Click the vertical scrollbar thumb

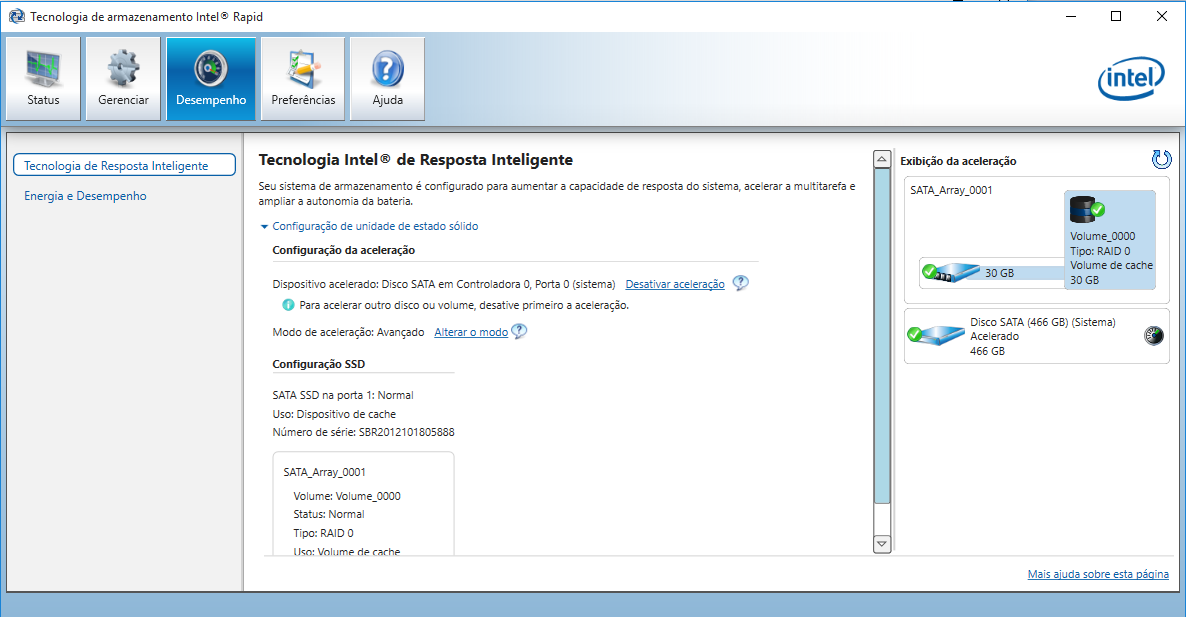tap(881, 336)
